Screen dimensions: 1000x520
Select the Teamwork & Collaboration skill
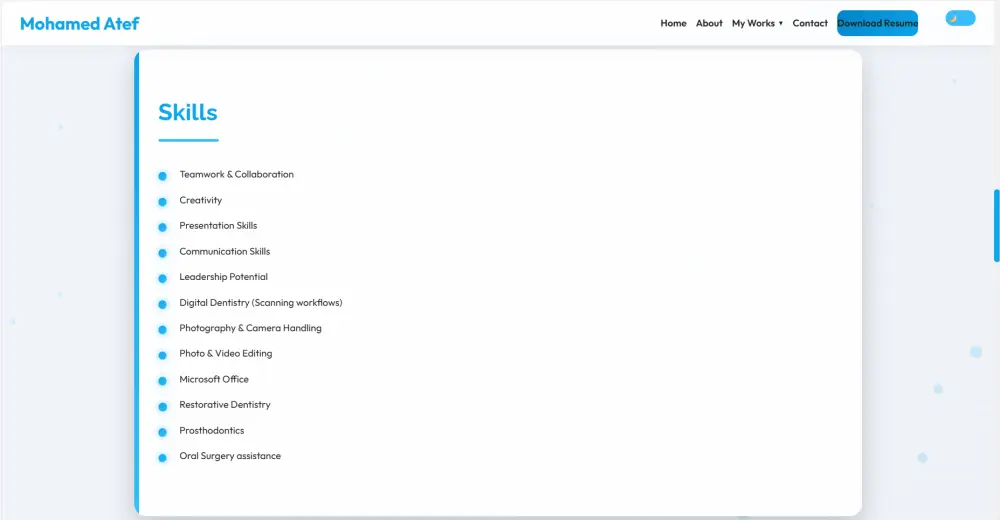237,174
